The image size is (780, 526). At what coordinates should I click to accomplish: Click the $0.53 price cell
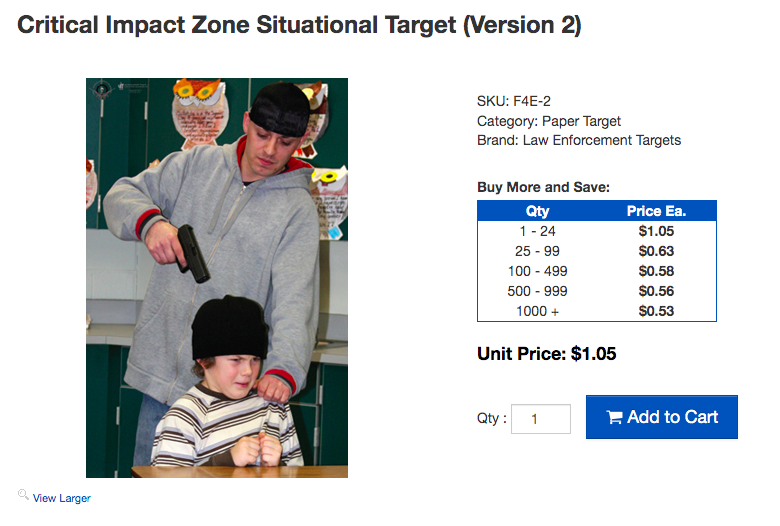656,311
